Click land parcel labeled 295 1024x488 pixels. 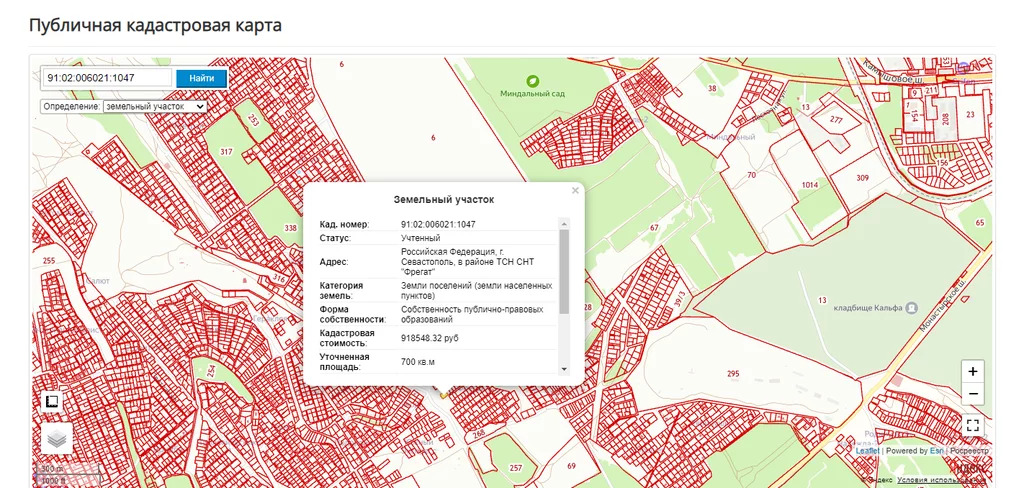tap(733, 374)
